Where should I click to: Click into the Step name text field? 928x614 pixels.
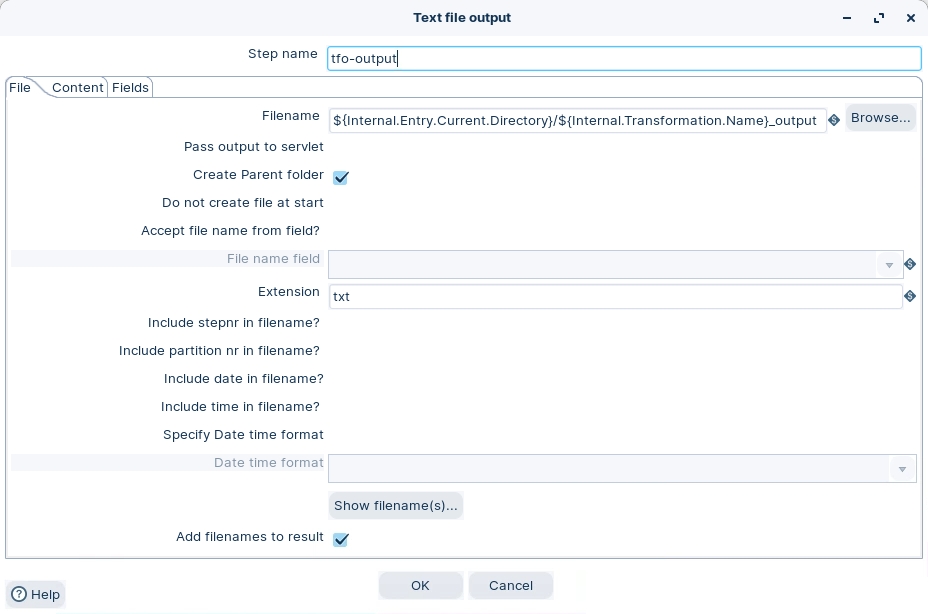[624, 58]
